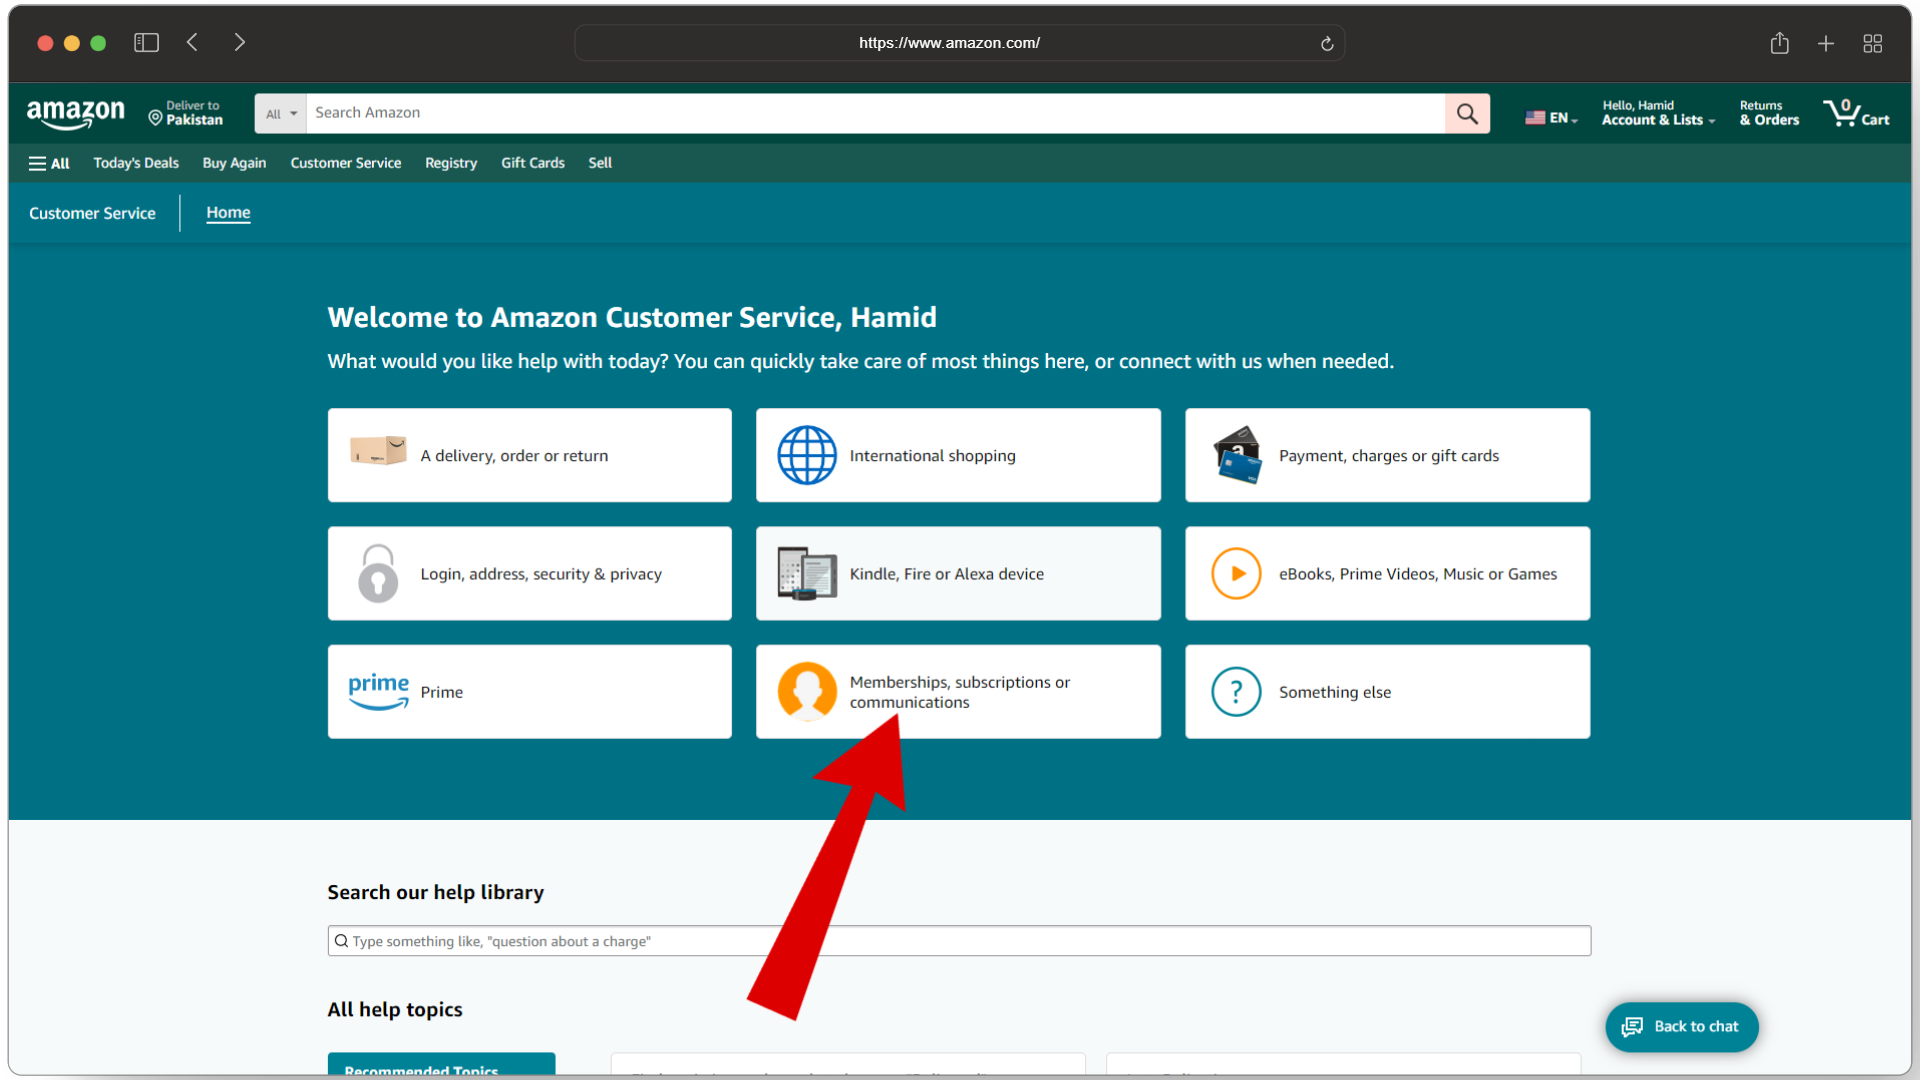Click the Amazon logo
Screen dimensions: 1920x1080
pyautogui.click(x=76, y=114)
